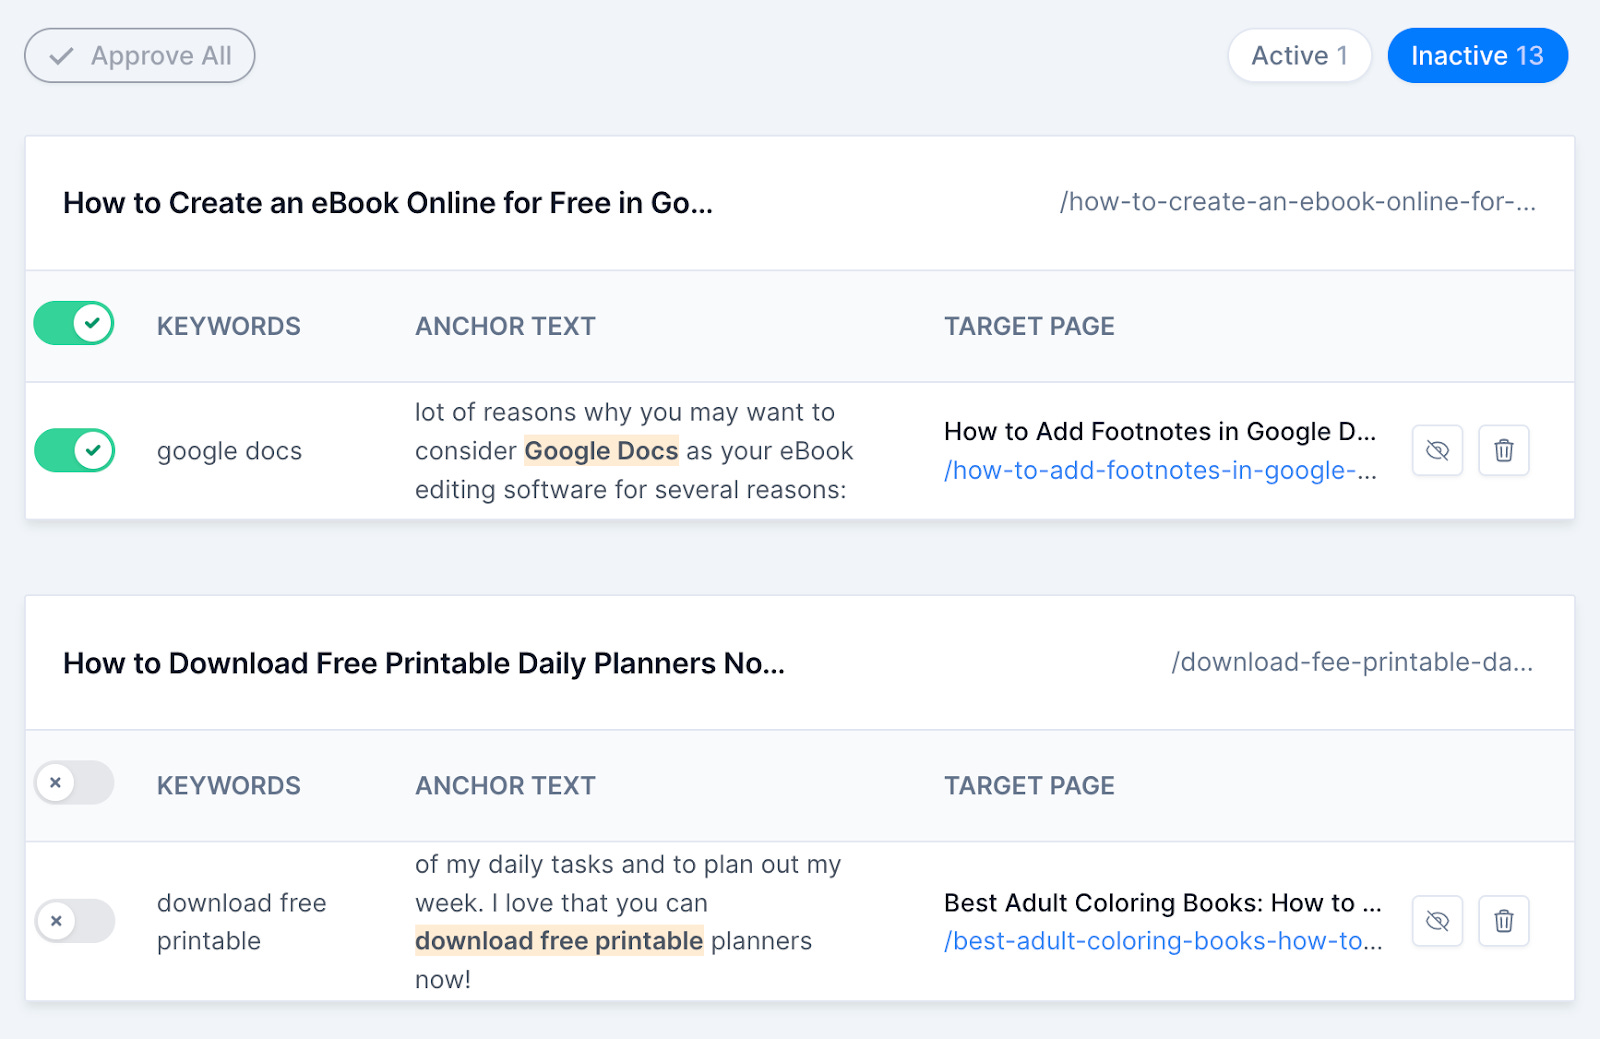Toggle off all eBook article link suggestions
Viewport: 1600px width, 1039px height.
(x=74, y=324)
